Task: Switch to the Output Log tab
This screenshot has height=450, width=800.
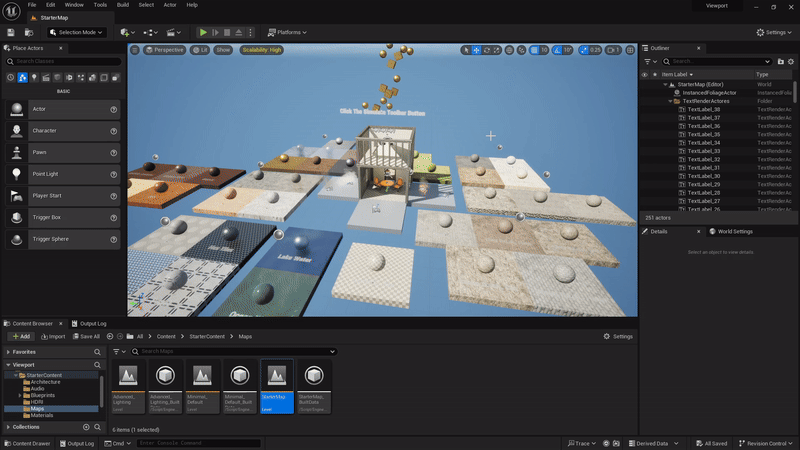Action: [89, 323]
